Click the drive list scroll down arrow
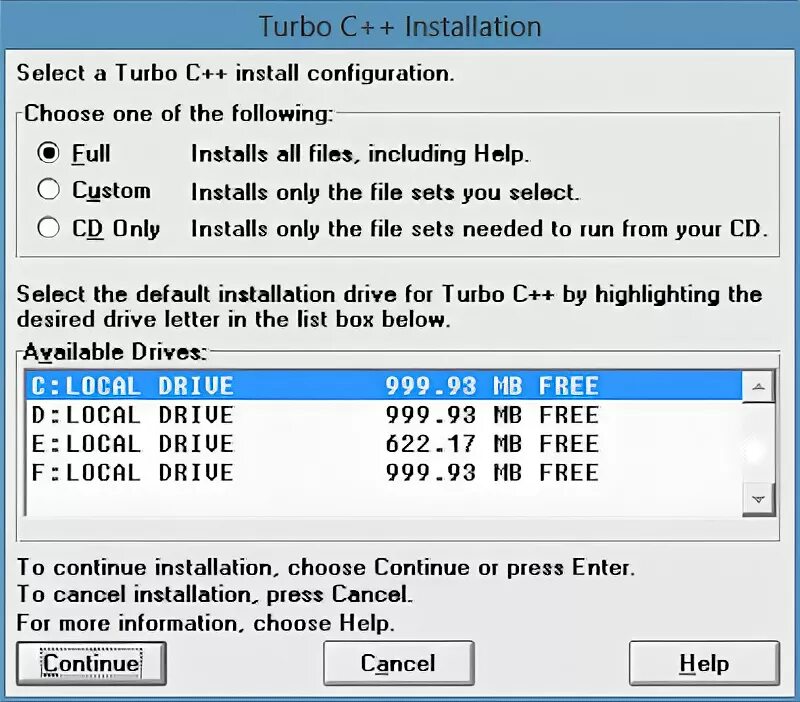 (x=759, y=499)
